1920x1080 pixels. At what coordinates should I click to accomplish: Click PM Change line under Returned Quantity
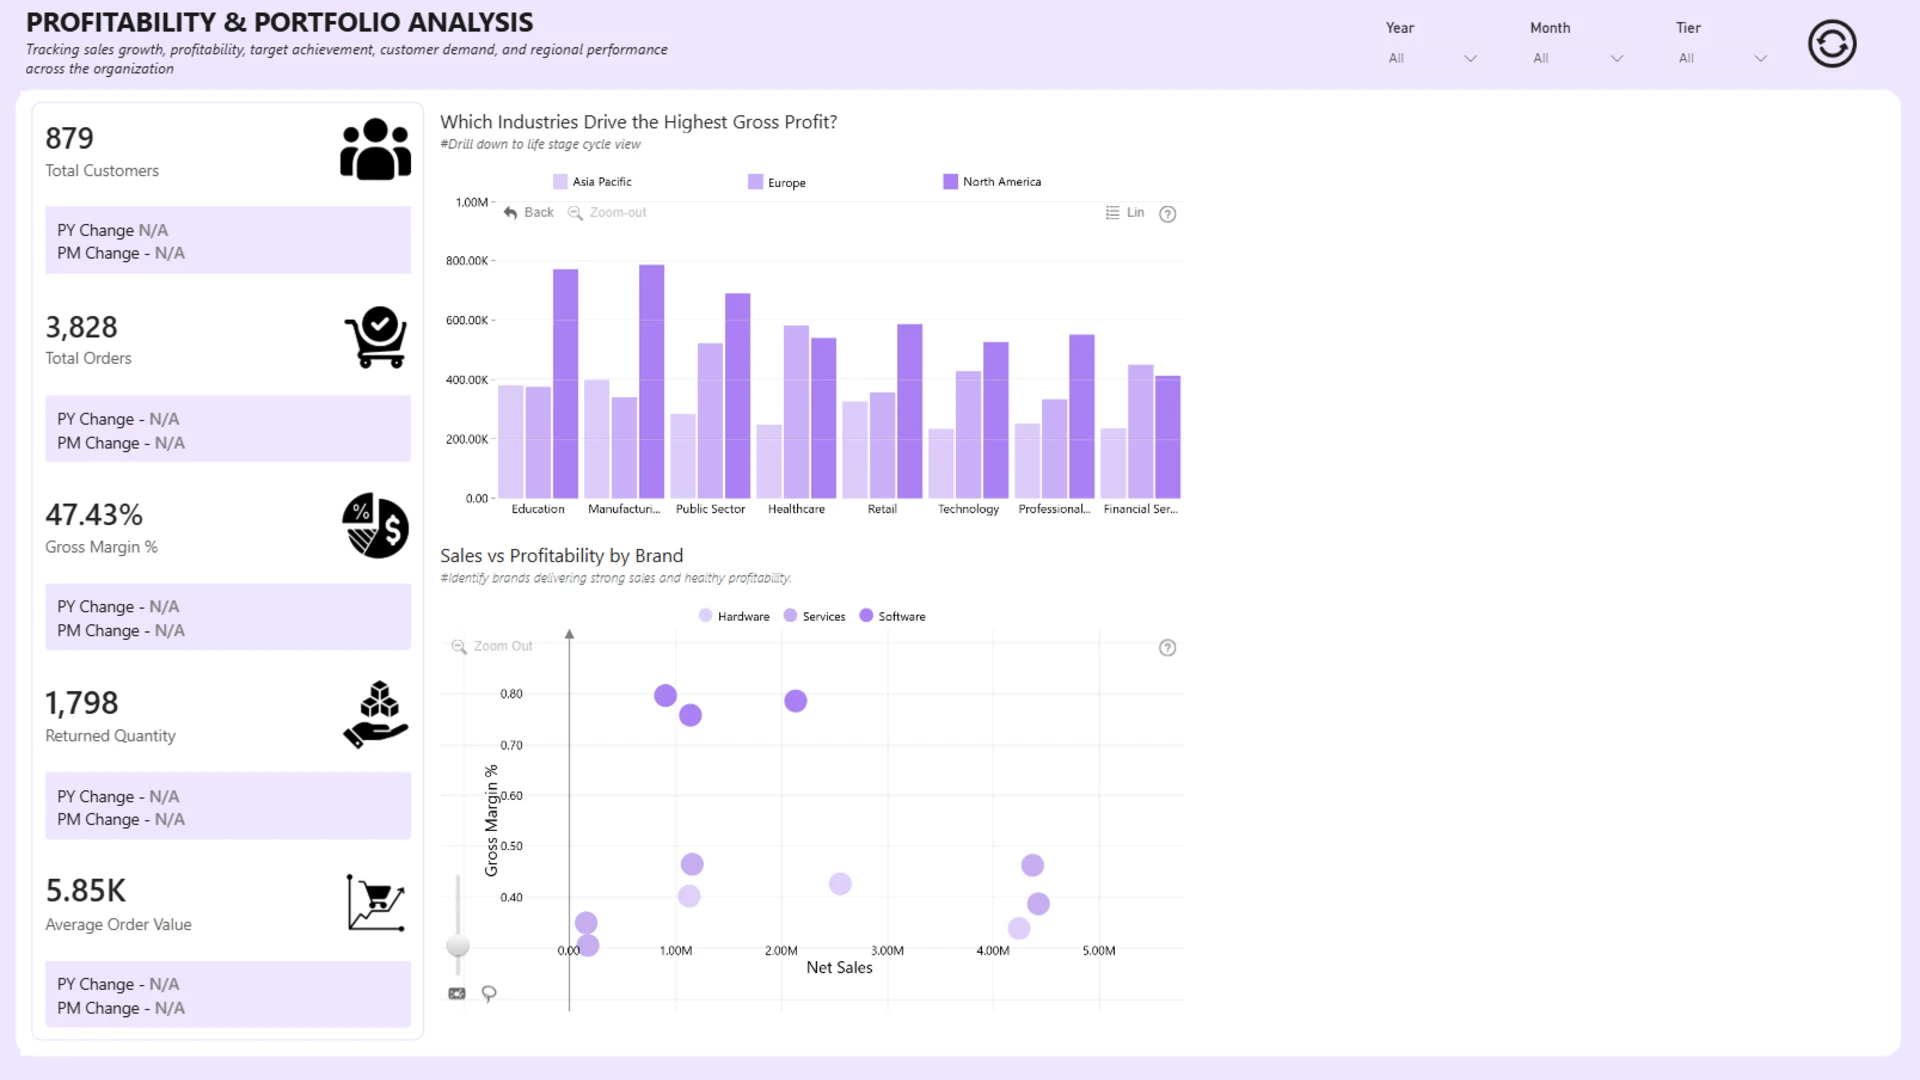[121, 820]
